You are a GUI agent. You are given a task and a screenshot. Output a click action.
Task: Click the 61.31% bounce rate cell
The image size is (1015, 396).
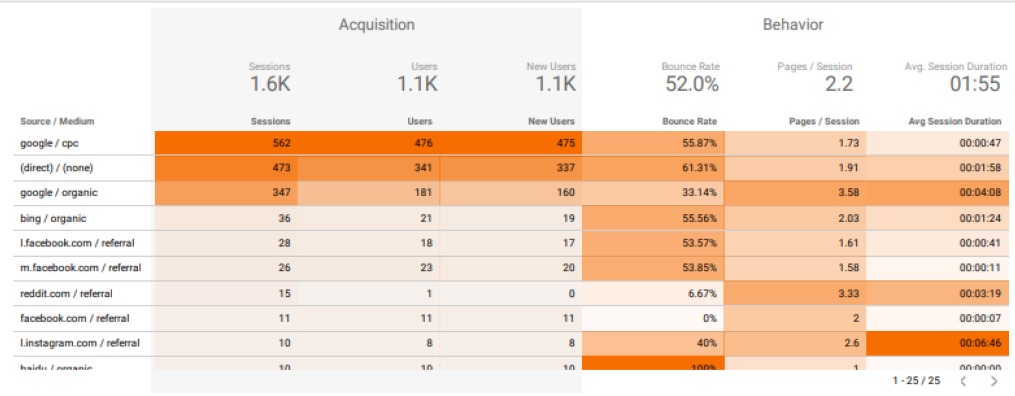pyautogui.click(x=653, y=168)
